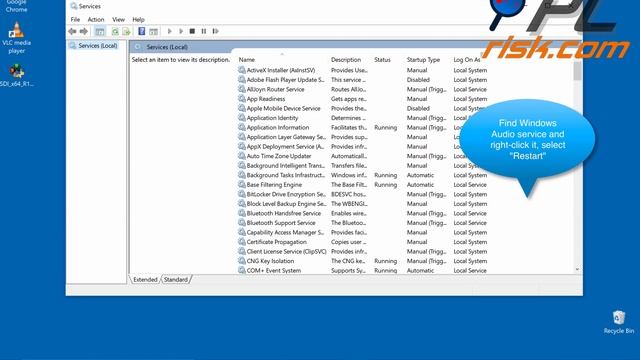Image resolution: width=640 pixels, height=360 pixels.
Task: Toggle the show/hide console tree icon
Action: 100,31
